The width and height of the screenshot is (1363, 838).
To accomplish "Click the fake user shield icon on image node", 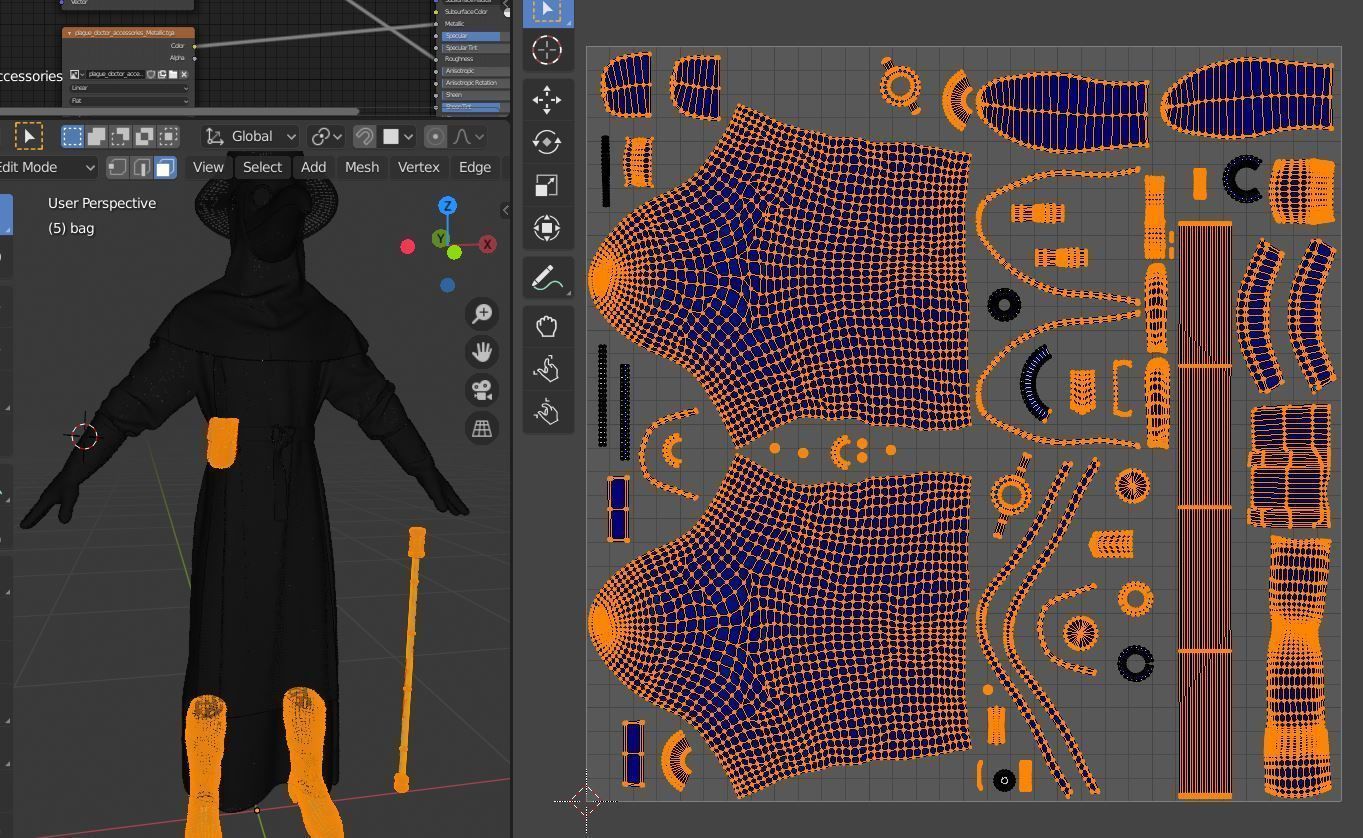I will (x=151, y=74).
